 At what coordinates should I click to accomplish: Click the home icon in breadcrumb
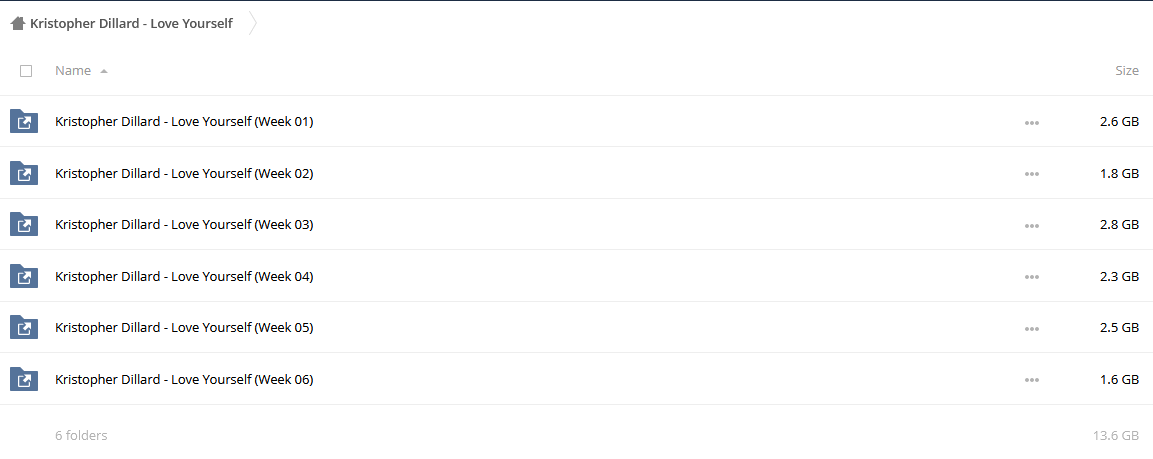18,24
